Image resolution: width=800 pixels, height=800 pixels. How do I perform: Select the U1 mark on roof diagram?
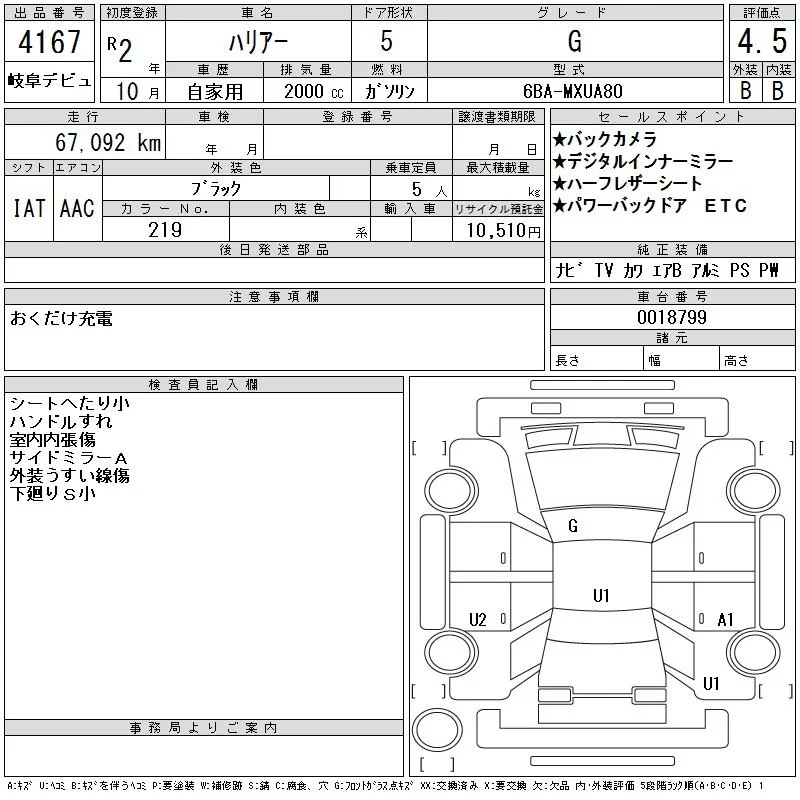pos(602,595)
